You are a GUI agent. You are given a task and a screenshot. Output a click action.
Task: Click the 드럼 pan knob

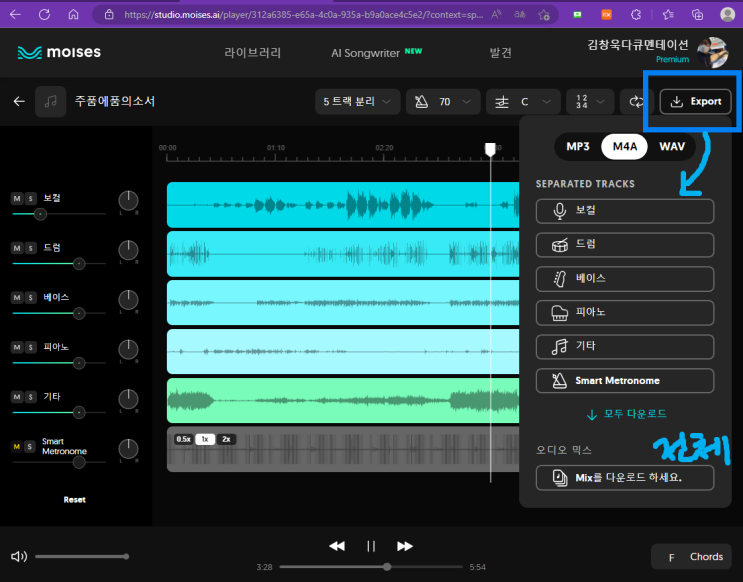click(128, 250)
